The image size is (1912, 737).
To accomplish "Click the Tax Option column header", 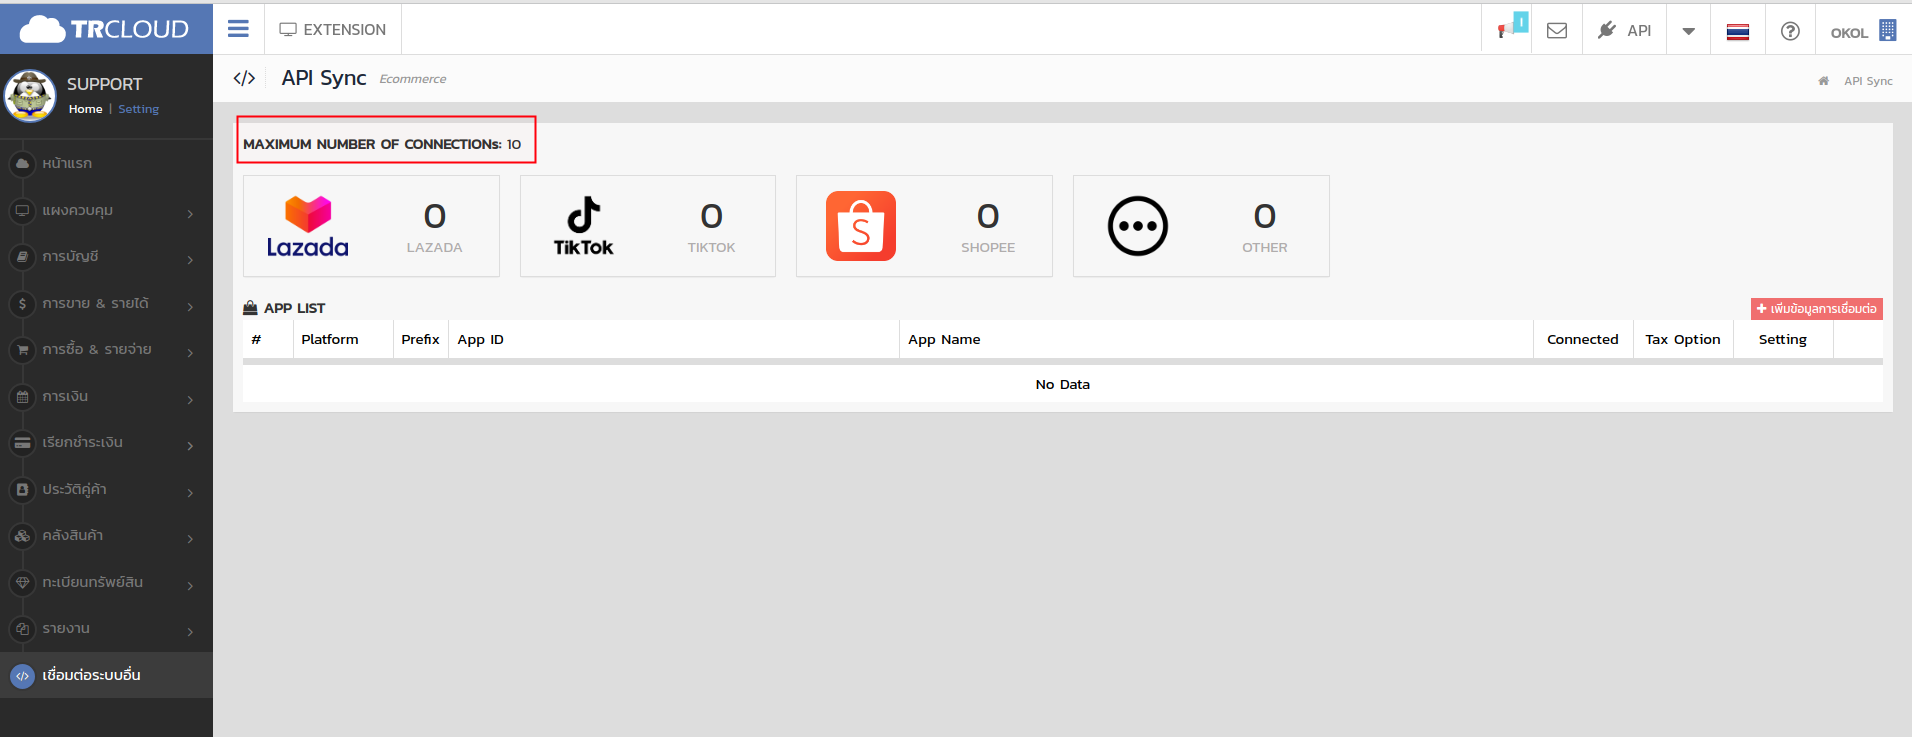I will coord(1683,340).
